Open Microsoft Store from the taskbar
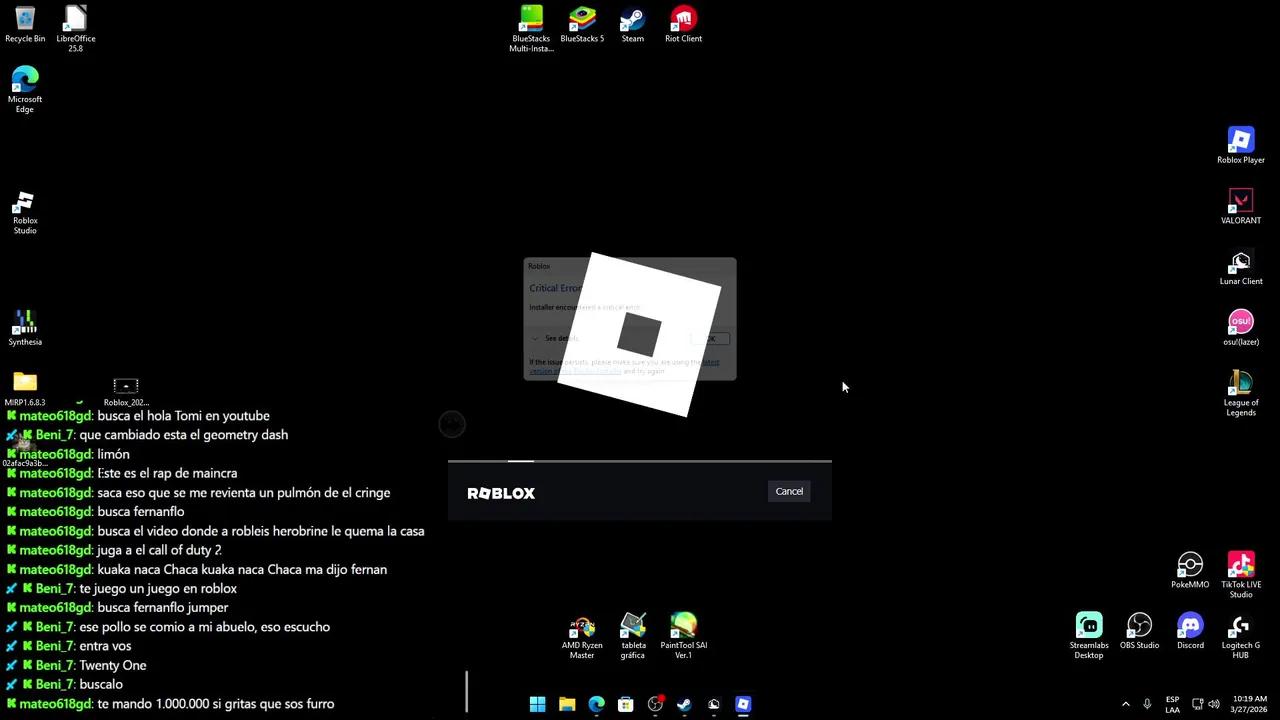Screen dimensions: 1280x720 625,704
